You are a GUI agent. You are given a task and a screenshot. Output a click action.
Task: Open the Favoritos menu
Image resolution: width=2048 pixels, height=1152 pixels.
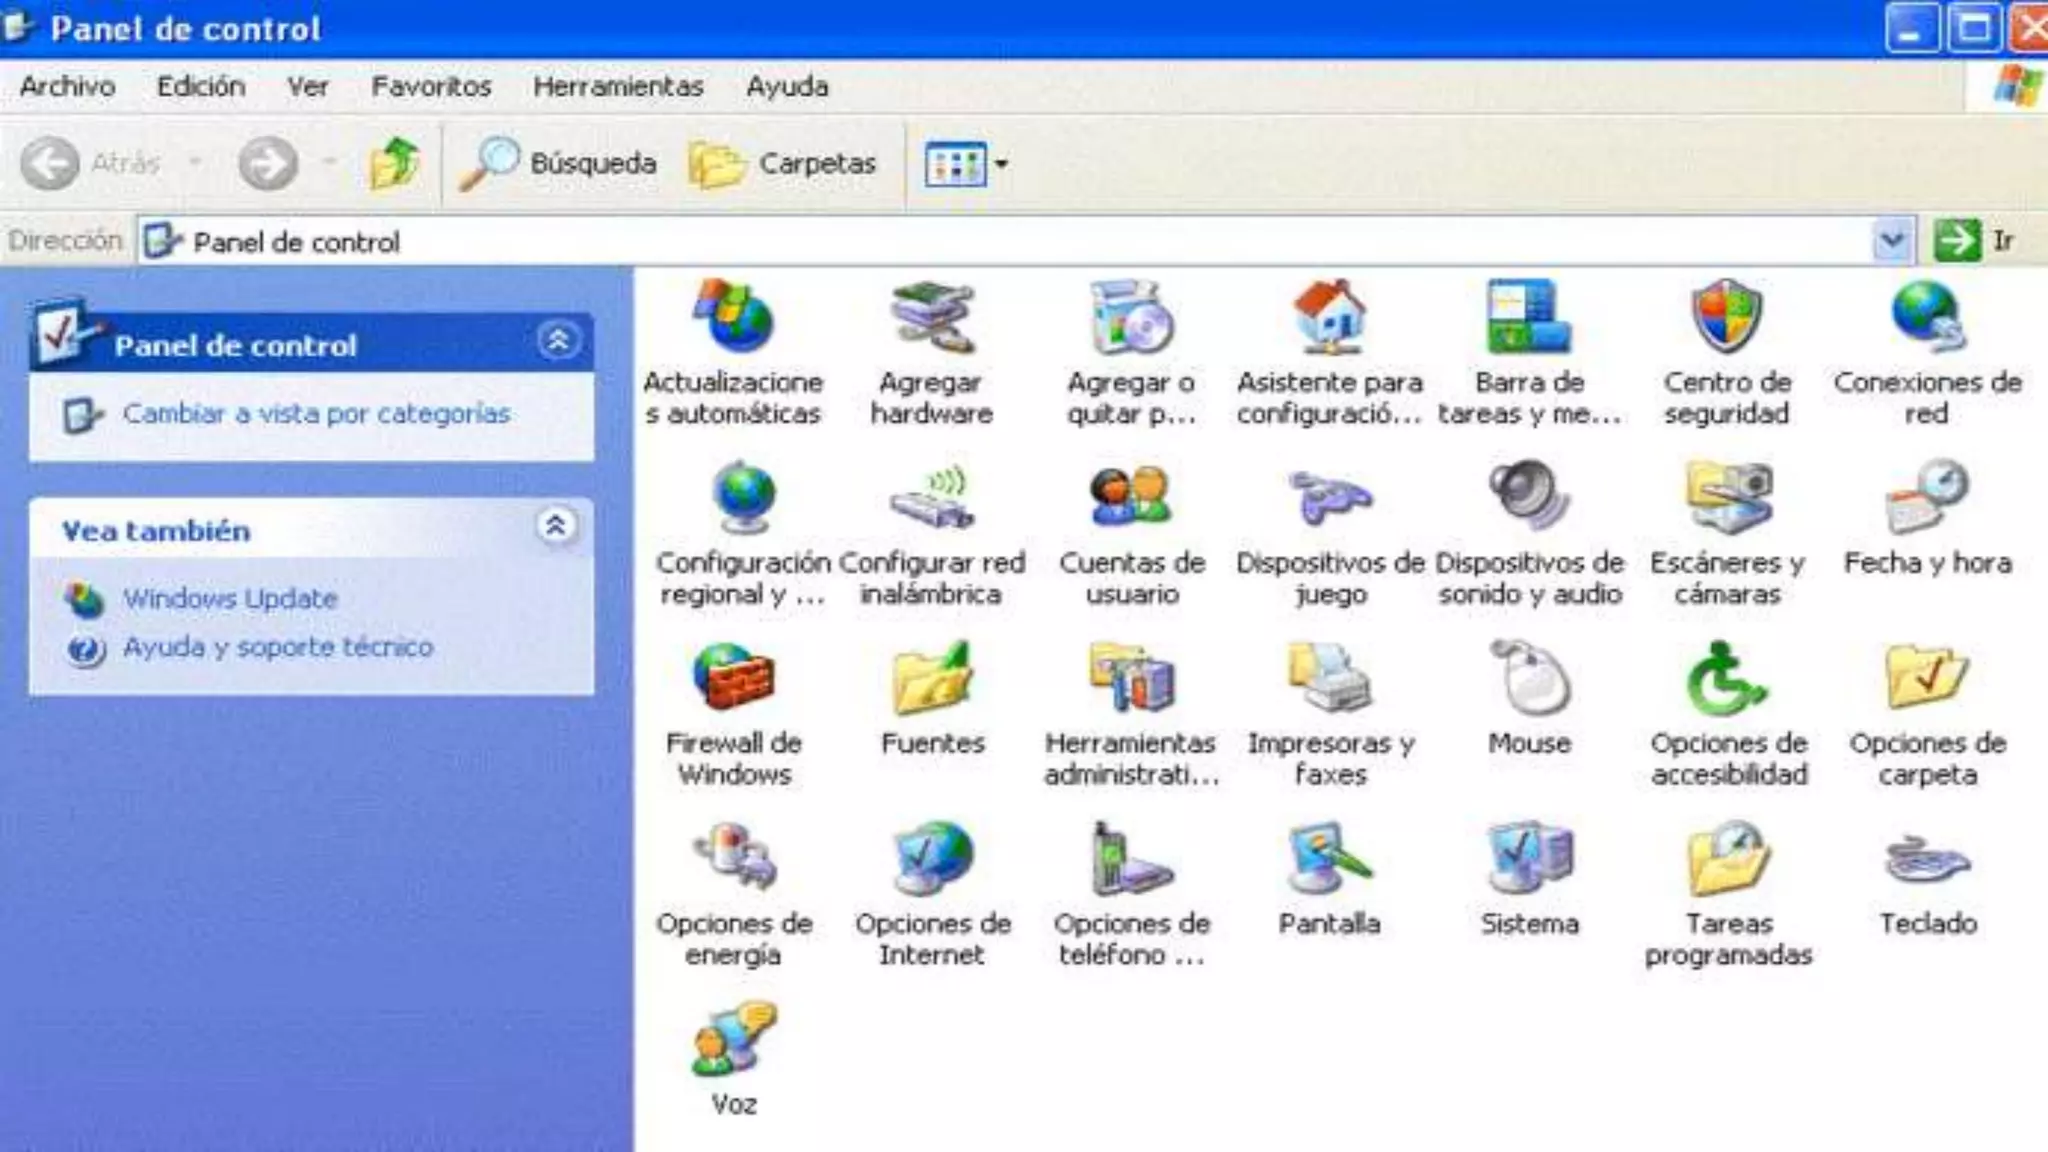click(431, 87)
